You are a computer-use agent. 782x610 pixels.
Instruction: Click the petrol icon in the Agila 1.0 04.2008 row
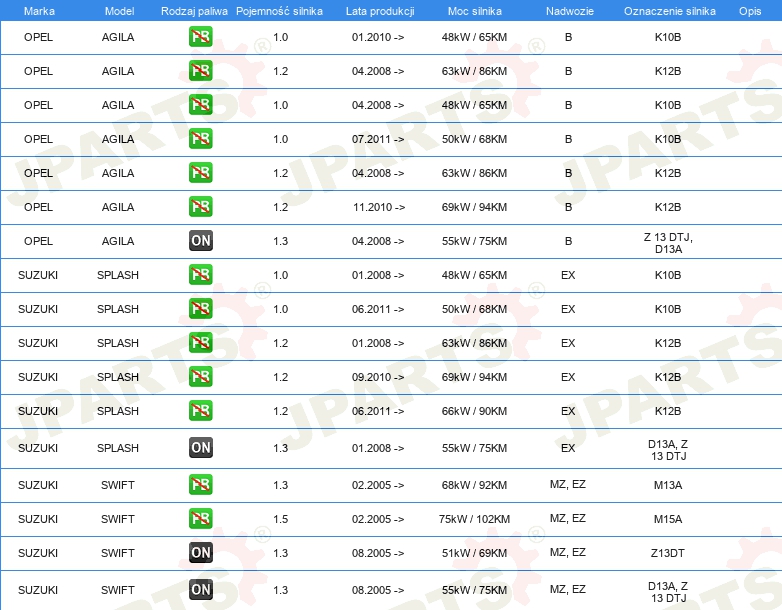click(x=200, y=105)
